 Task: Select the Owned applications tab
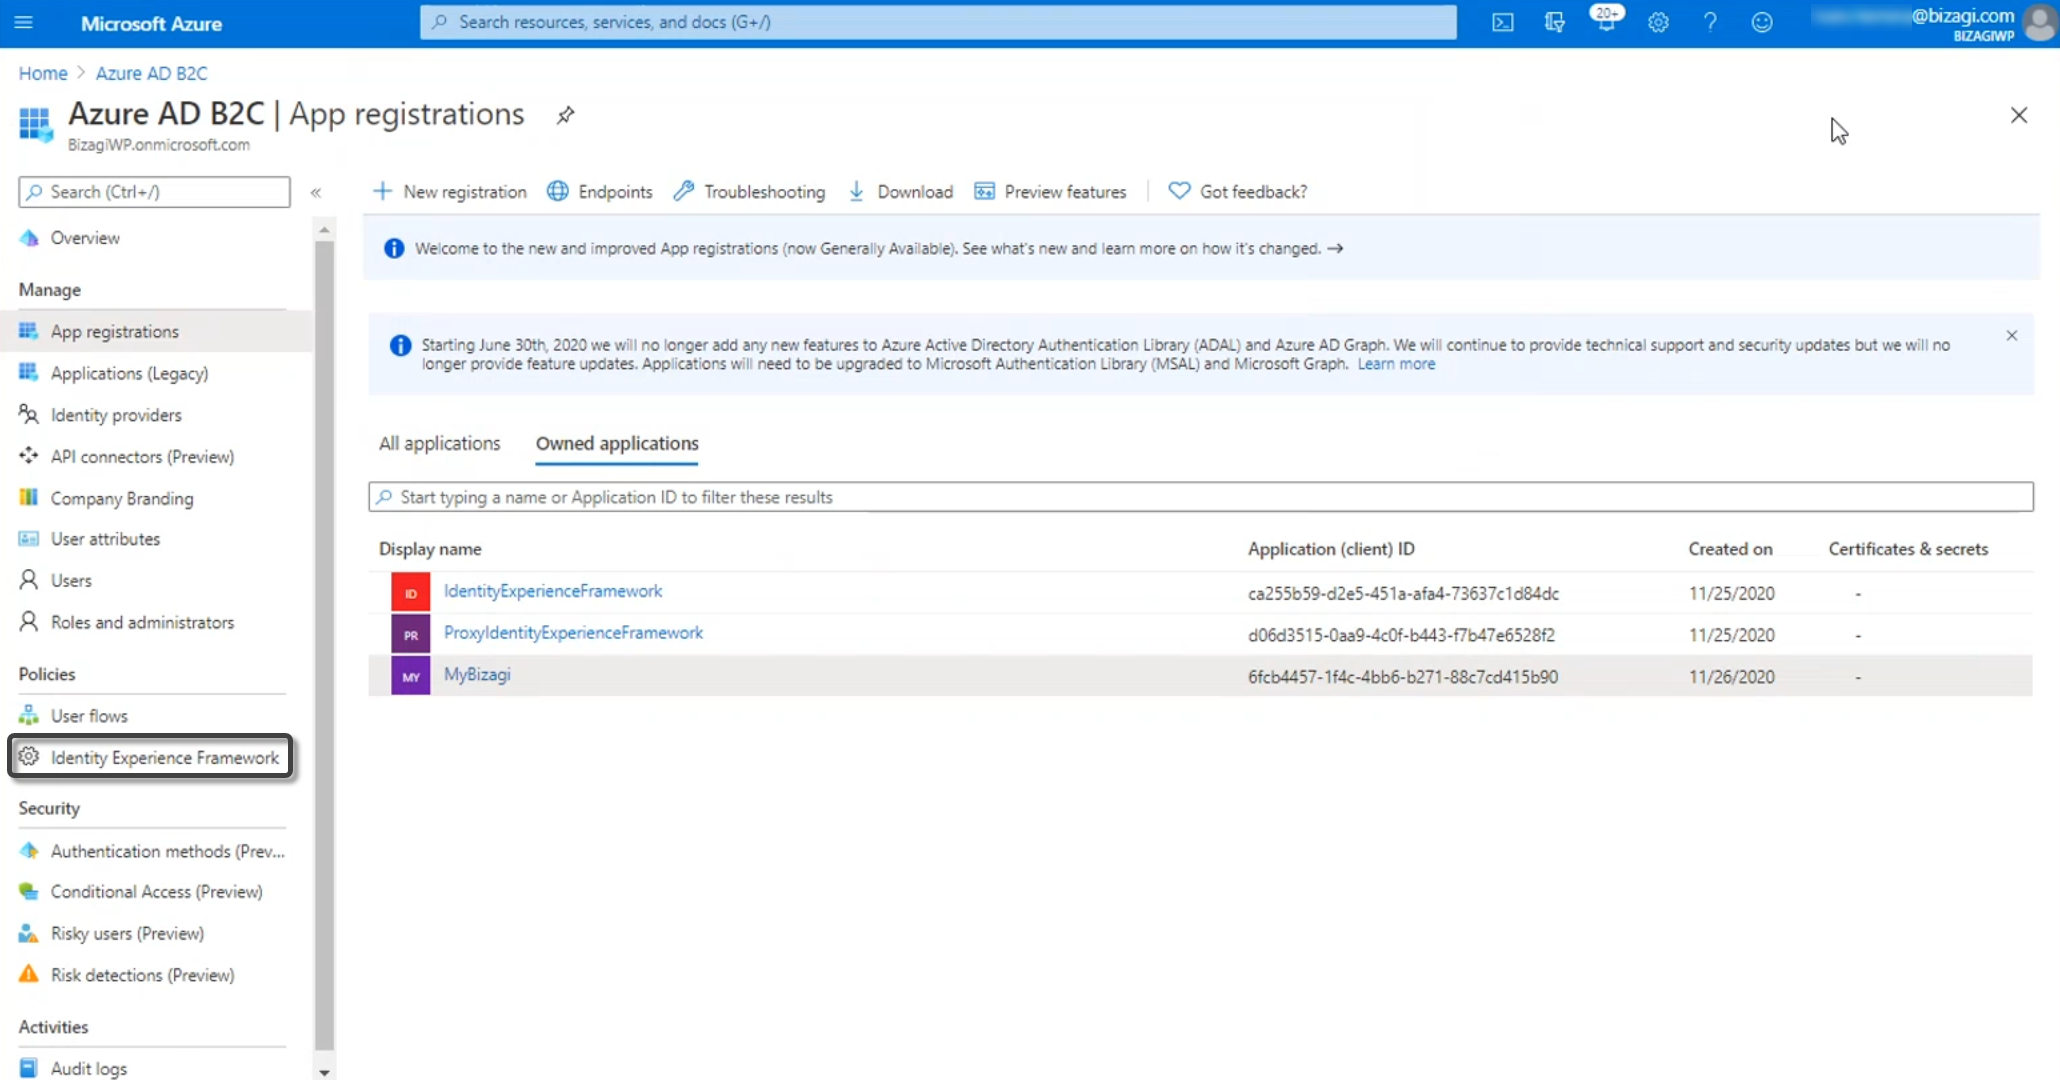point(617,443)
